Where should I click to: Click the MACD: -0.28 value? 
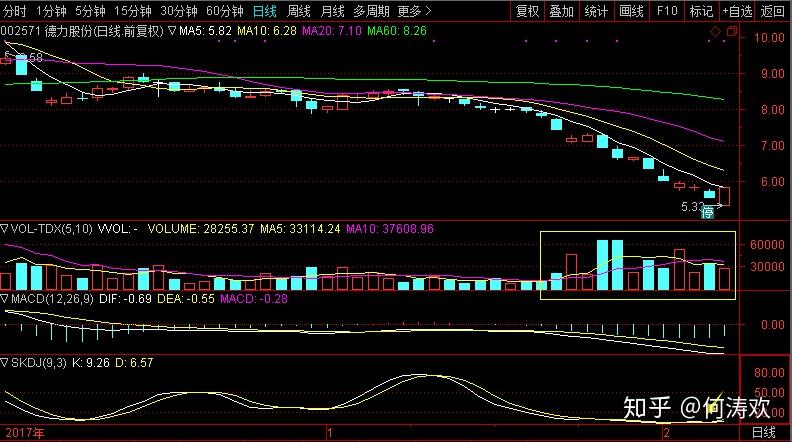(254, 299)
